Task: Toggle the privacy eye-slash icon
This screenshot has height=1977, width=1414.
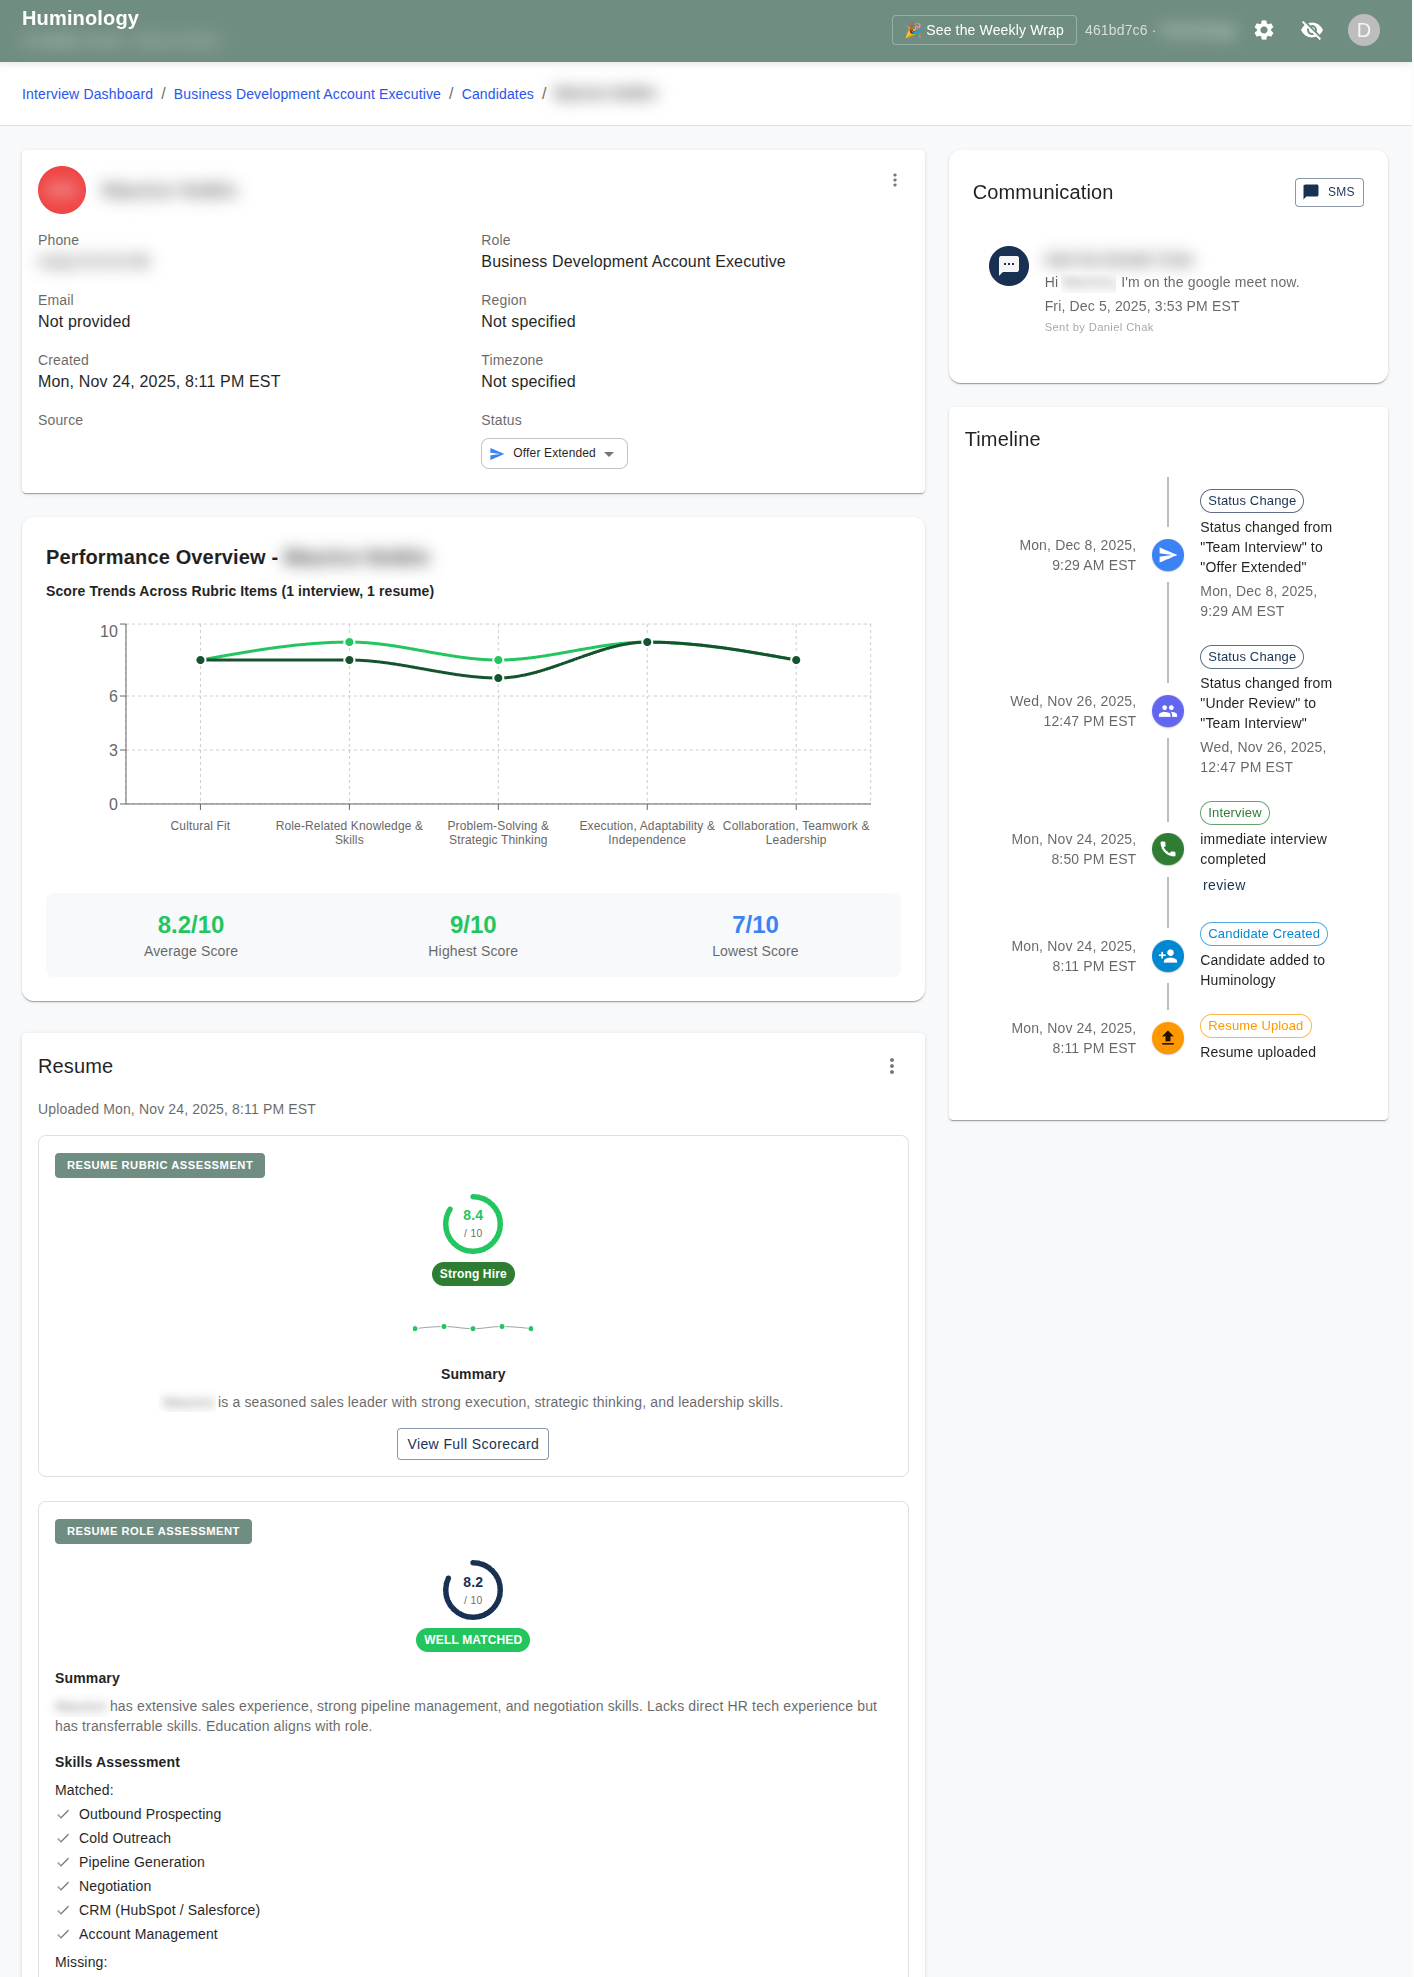Action: [x=1312, y=30]
